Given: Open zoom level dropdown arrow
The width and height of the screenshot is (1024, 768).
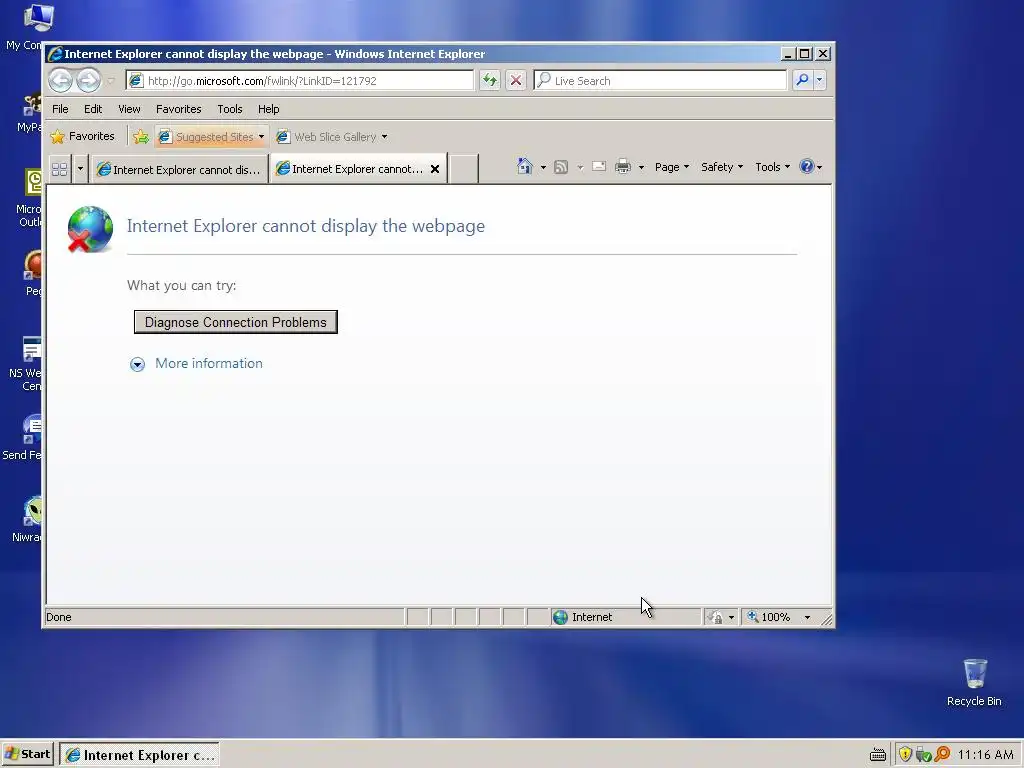Looking at the screenshot, I should coord(807,617).
